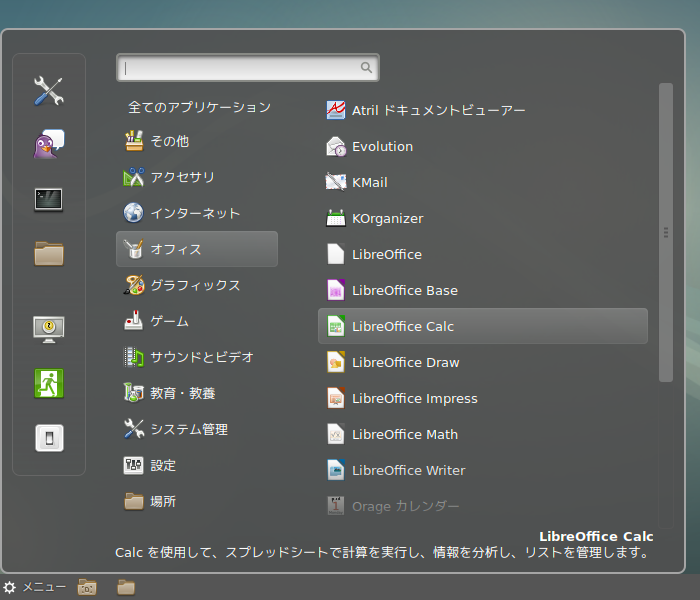The image size is (700, 600).
Task: Open the 場所 category
Action: 197,501
